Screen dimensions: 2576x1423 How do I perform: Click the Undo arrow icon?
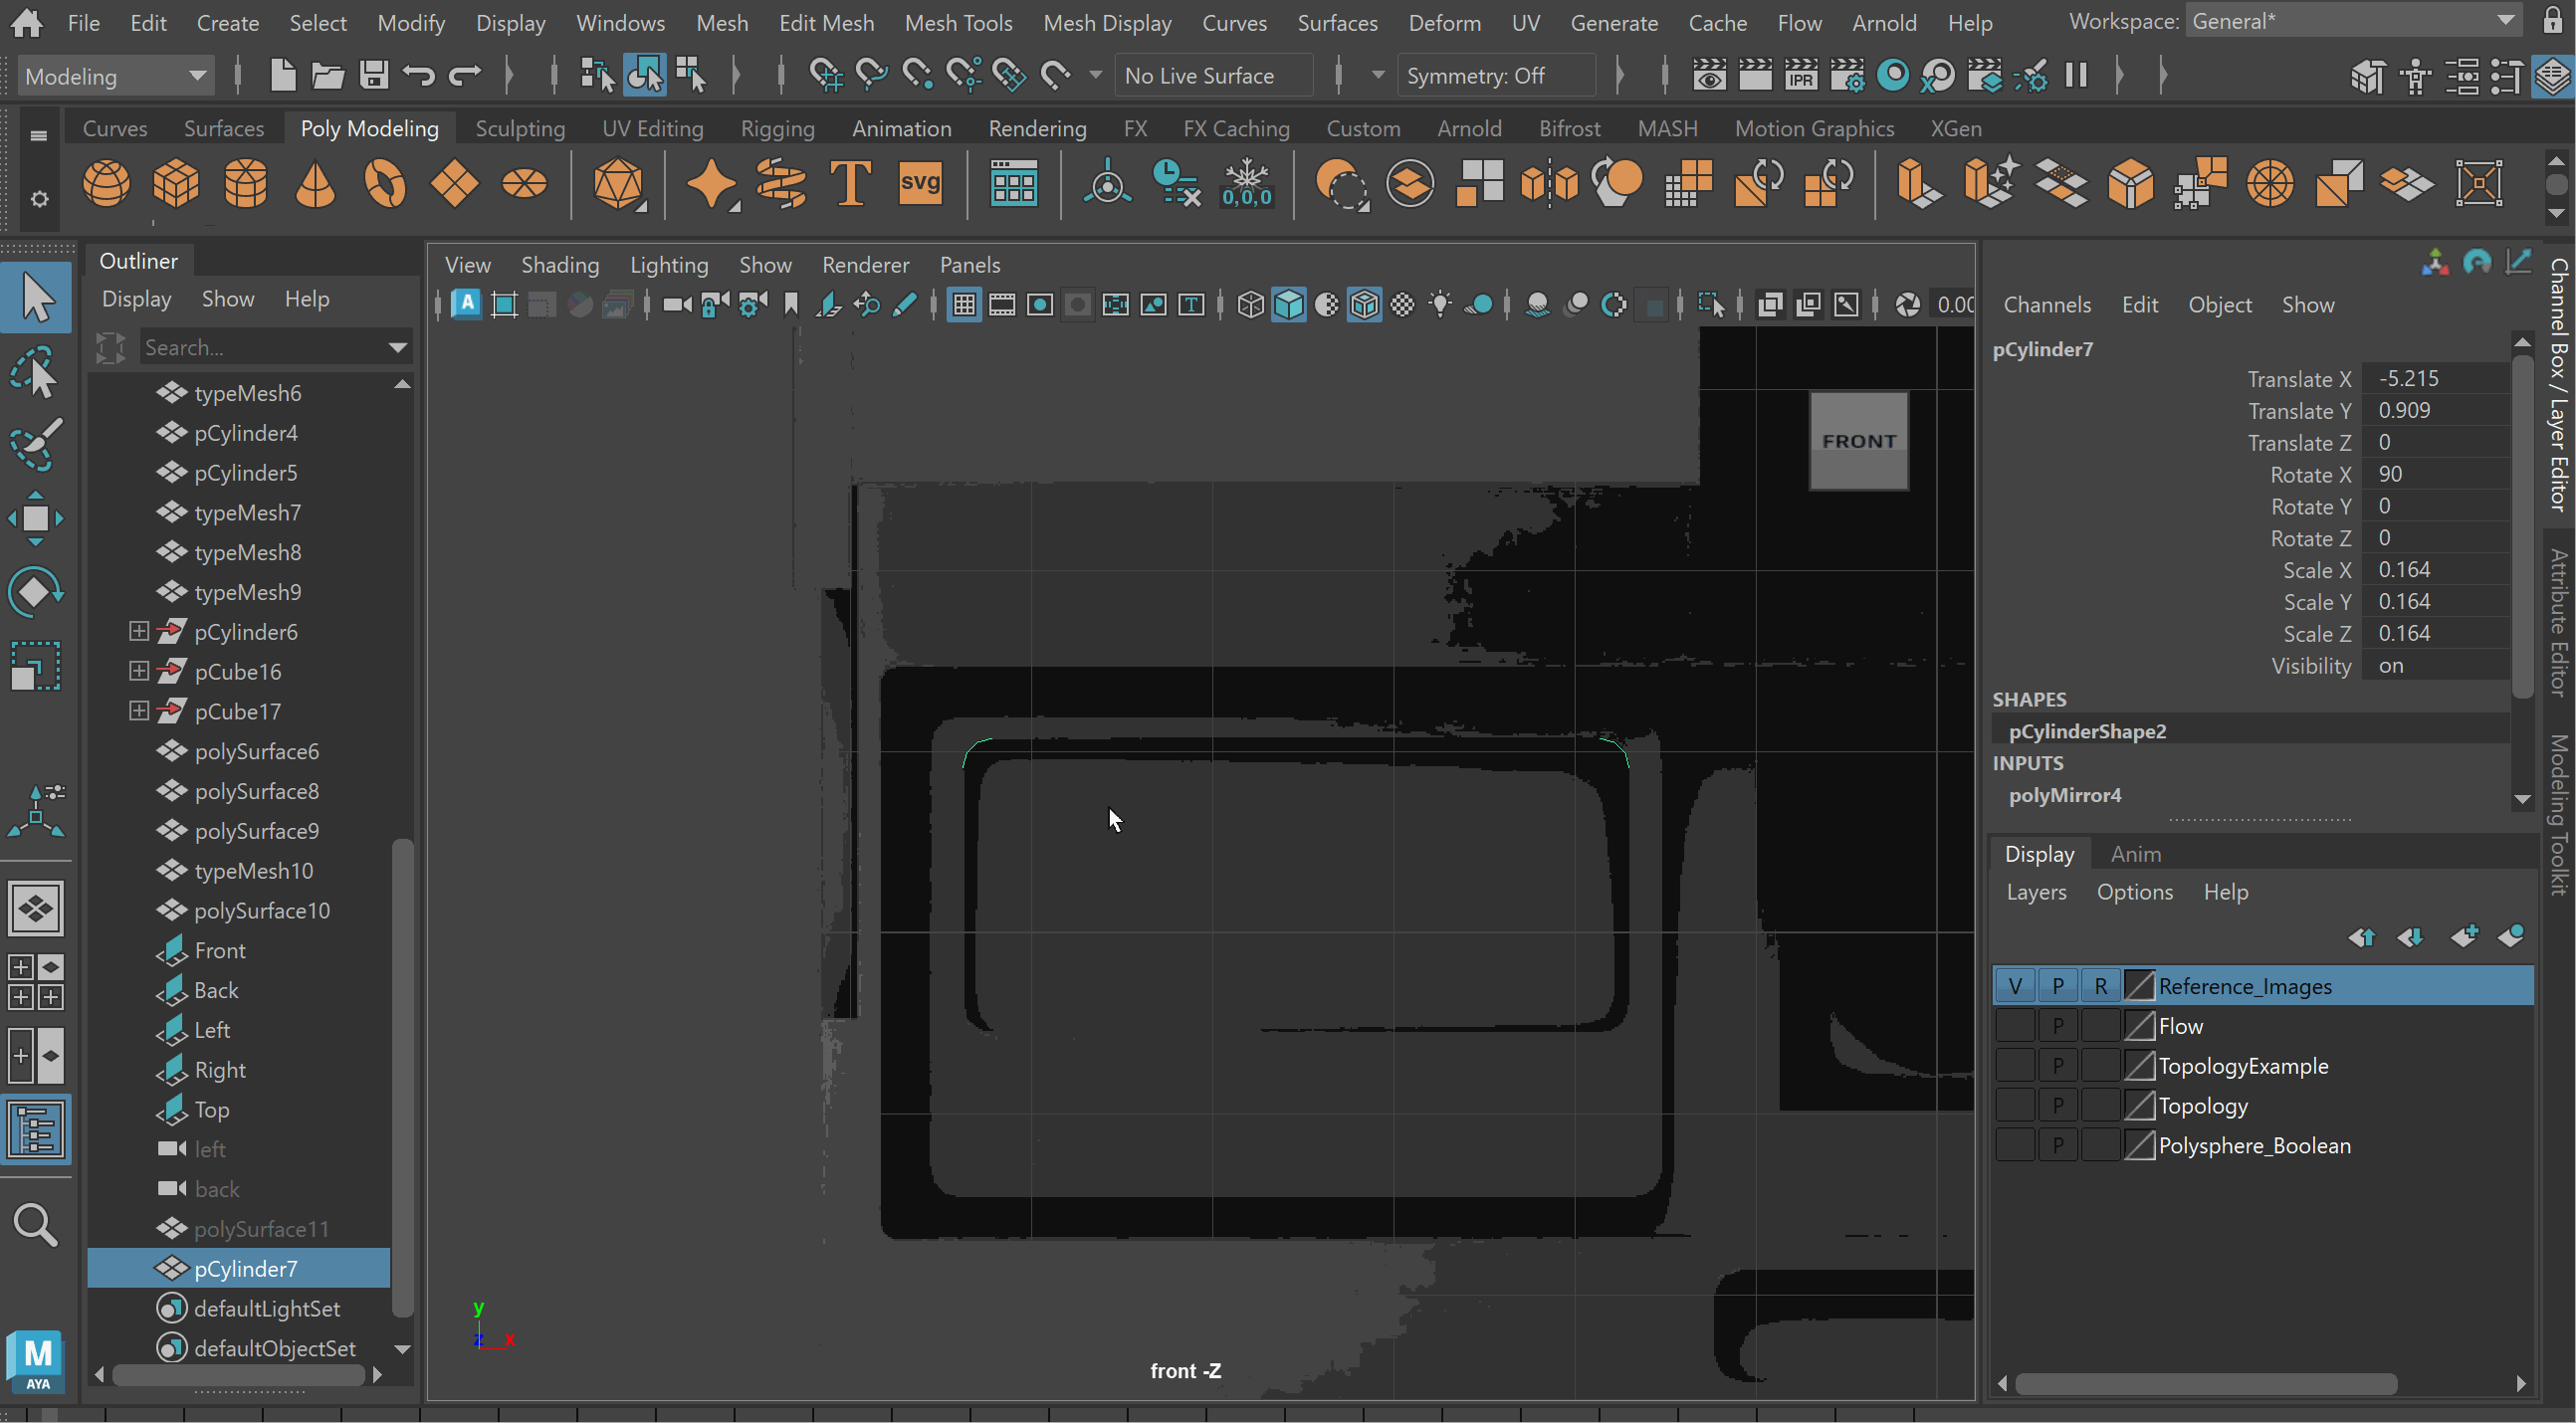pos(419,76)
